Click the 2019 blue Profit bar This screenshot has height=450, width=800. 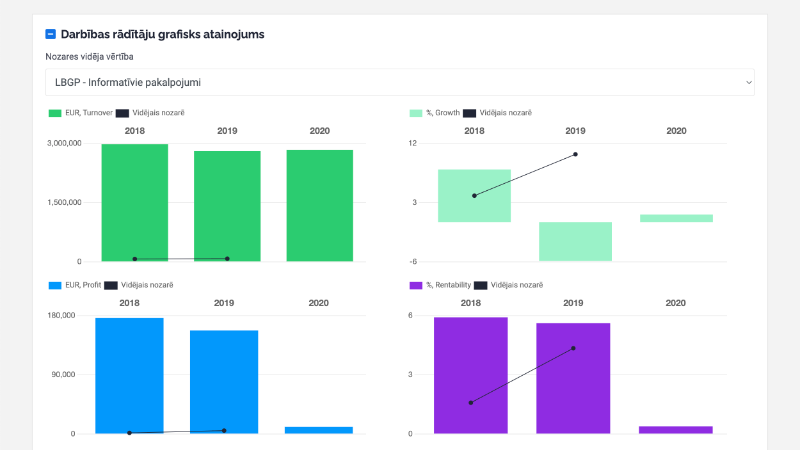(224, 382)
